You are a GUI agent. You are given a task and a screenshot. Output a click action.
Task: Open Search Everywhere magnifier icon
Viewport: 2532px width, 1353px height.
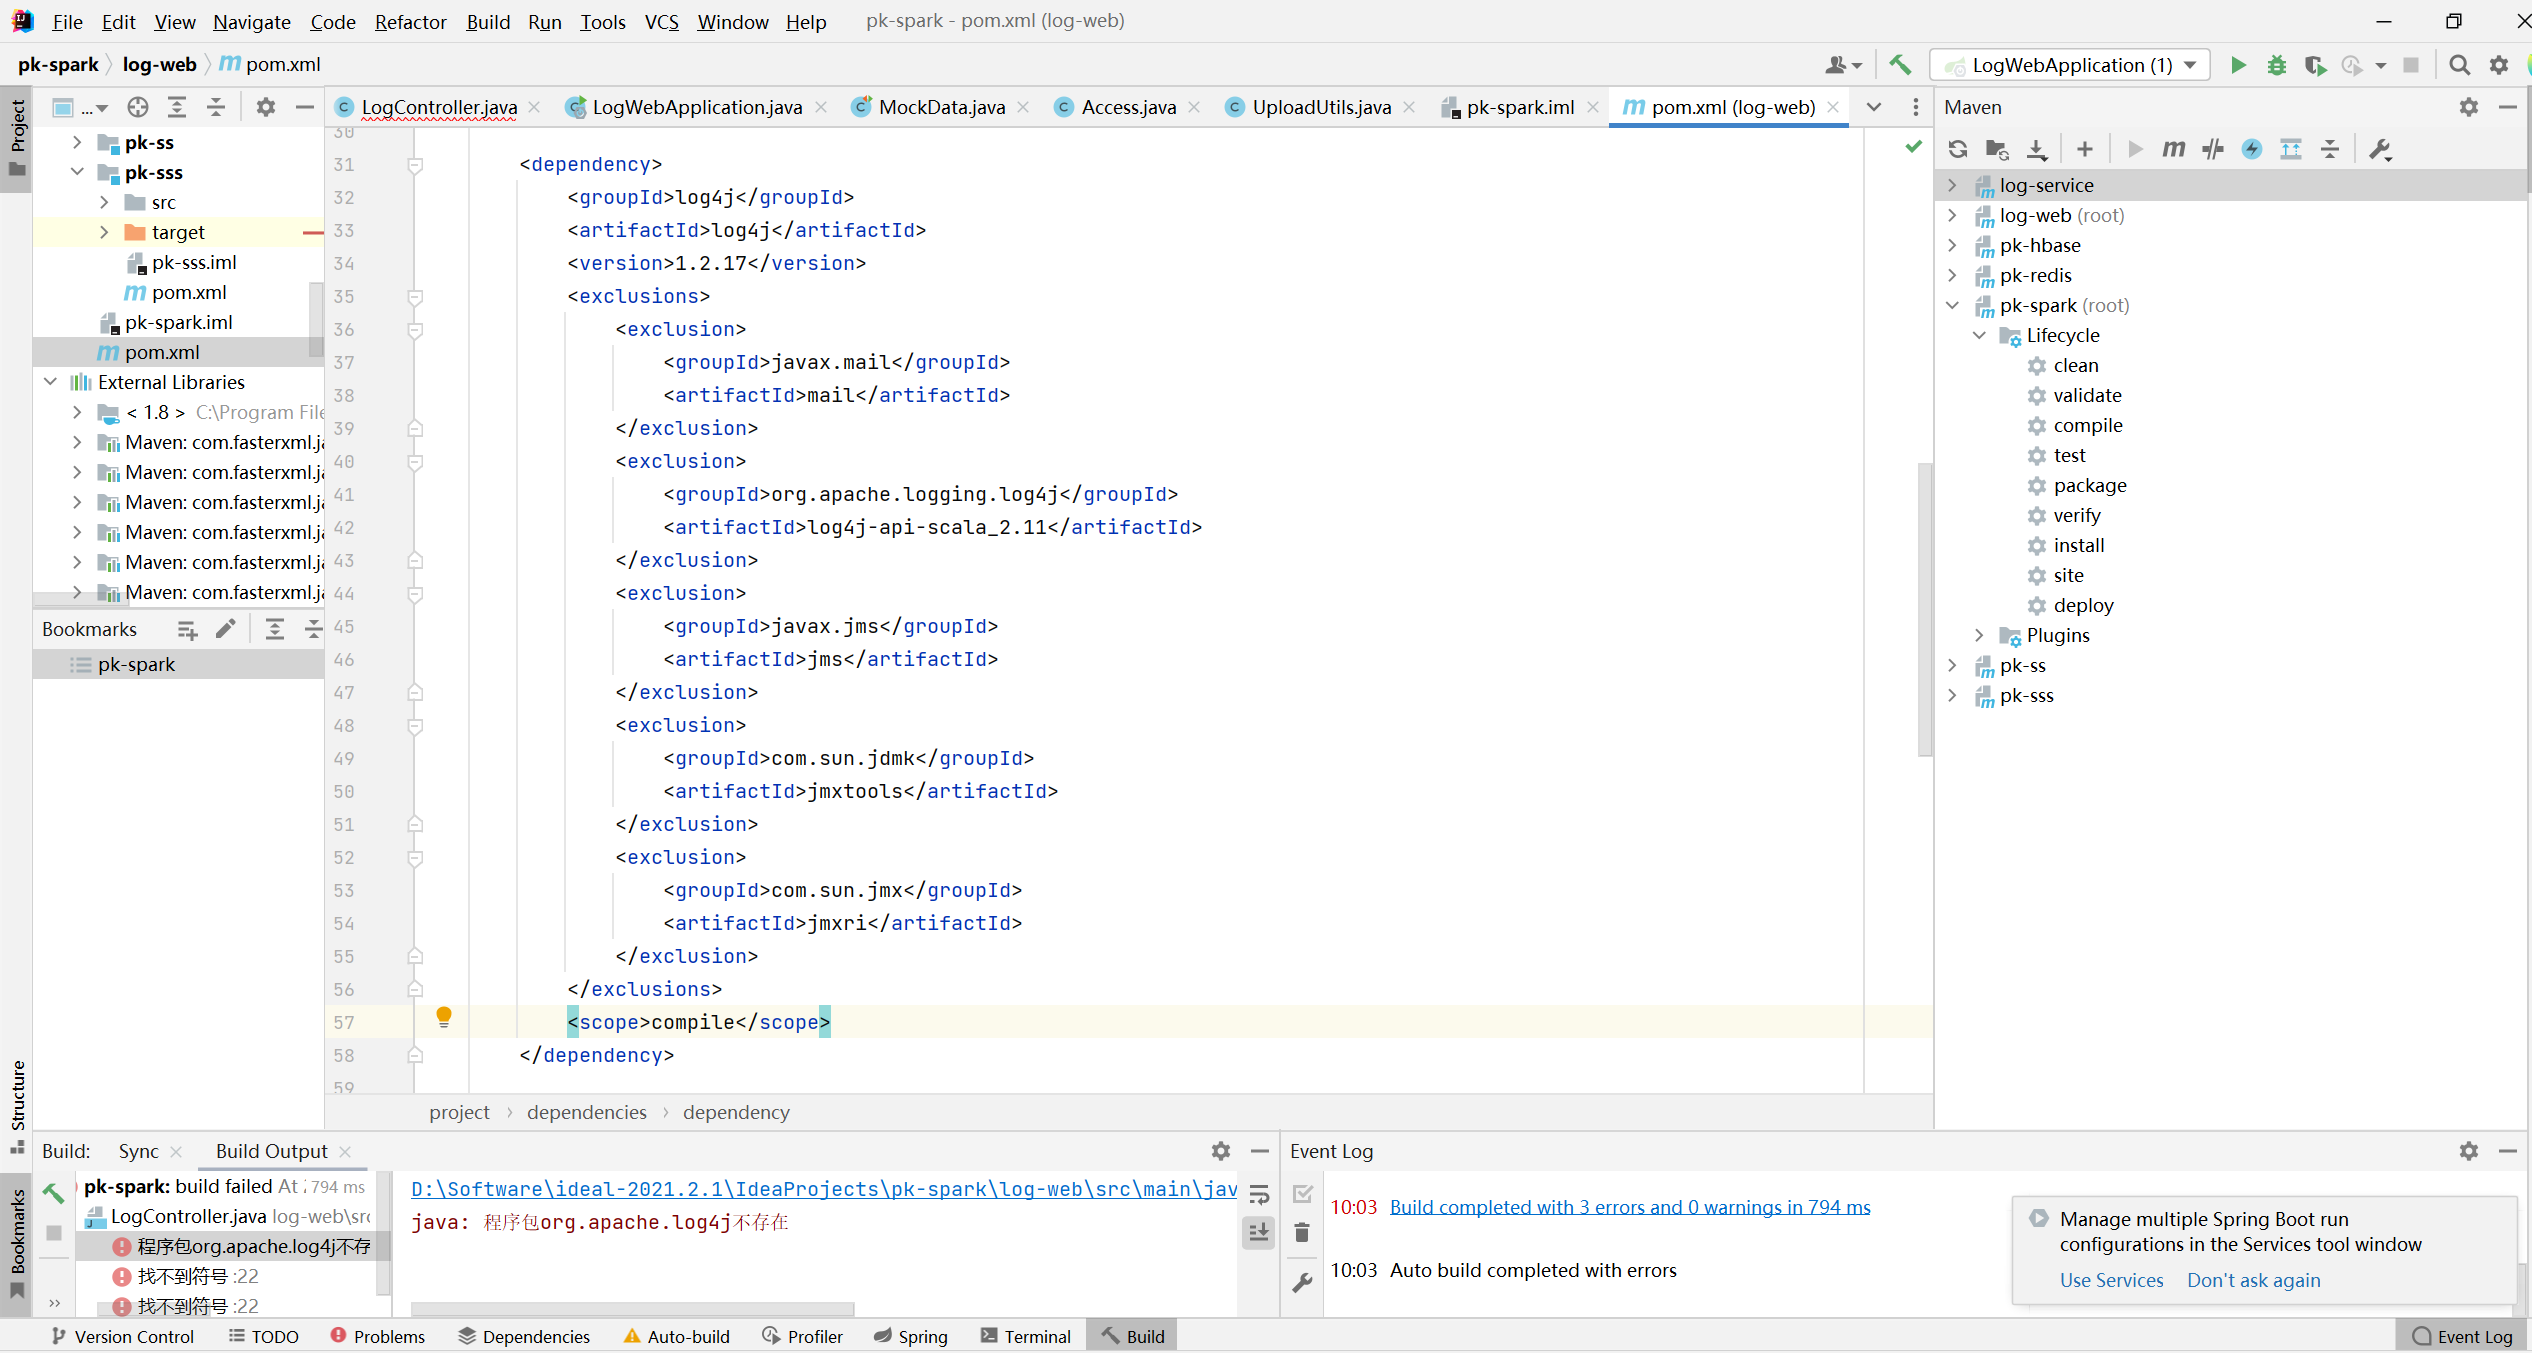point(2459,65)
